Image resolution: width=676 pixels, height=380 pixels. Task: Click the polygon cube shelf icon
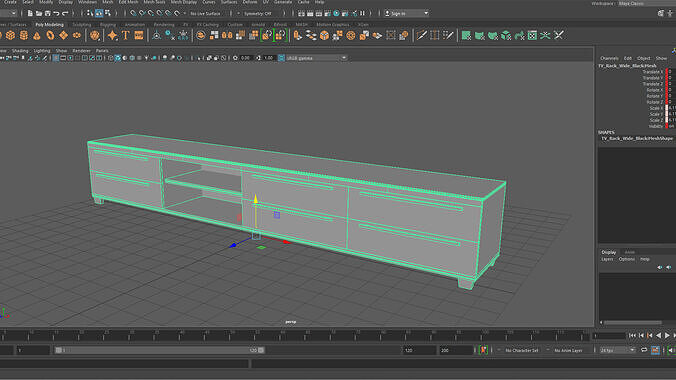[x=10, y=35]
